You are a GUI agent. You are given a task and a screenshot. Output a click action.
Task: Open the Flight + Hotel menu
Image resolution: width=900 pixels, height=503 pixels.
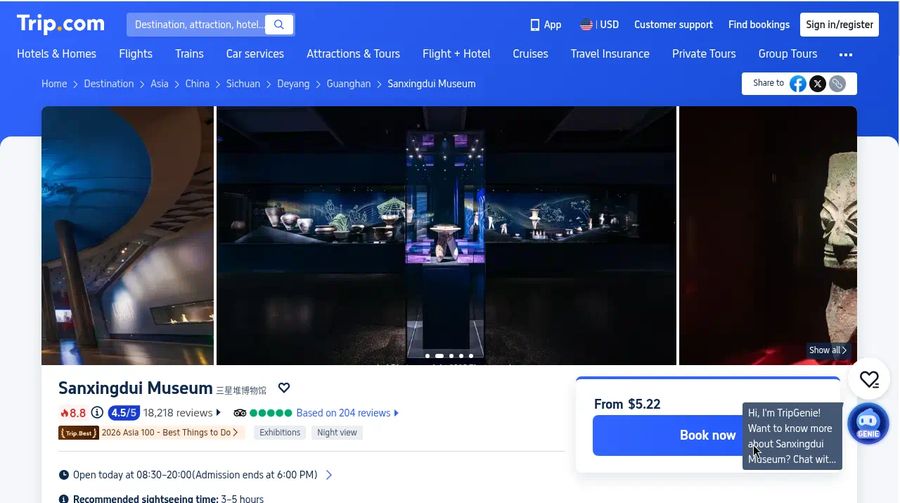point(456,54)
